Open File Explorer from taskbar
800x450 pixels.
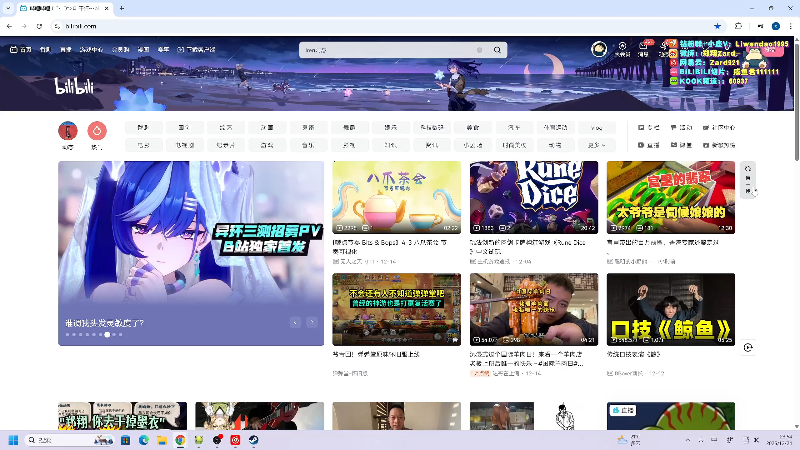click(162, 440)
